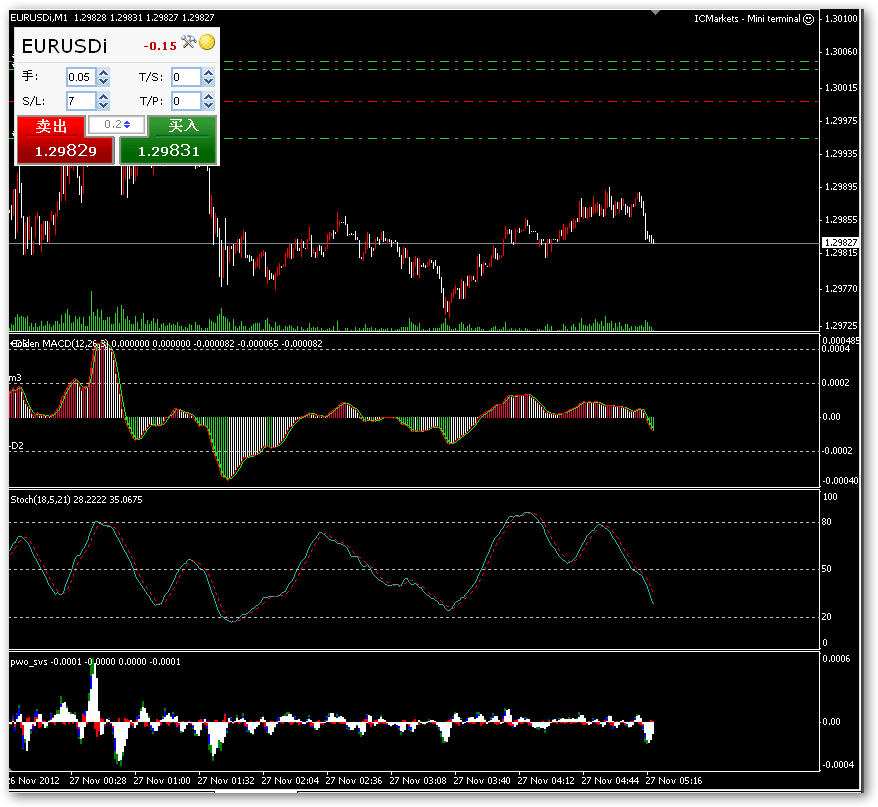878x807 pixels.
Task: Open the Mini terminal settings tools icon
Action: click(189, 42)
